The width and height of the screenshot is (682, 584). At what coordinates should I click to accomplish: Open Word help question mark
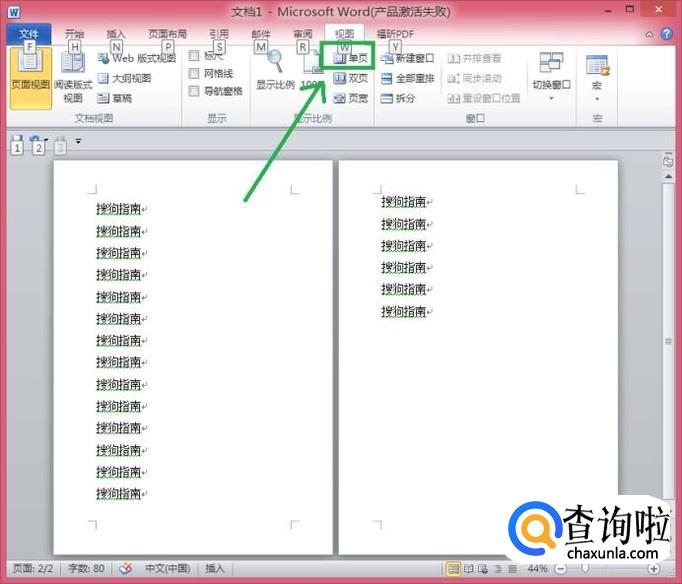pyautogui.click(x=666, y=33)
